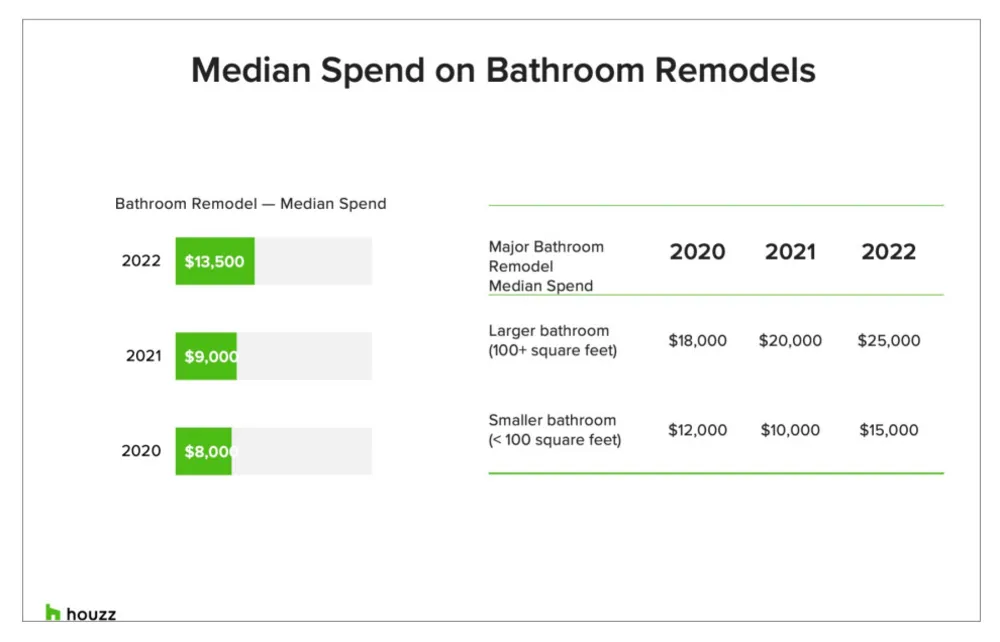Select the 2020 column header in table
Viewport: 1000px width, 642px height.
[x=697, y=251]
